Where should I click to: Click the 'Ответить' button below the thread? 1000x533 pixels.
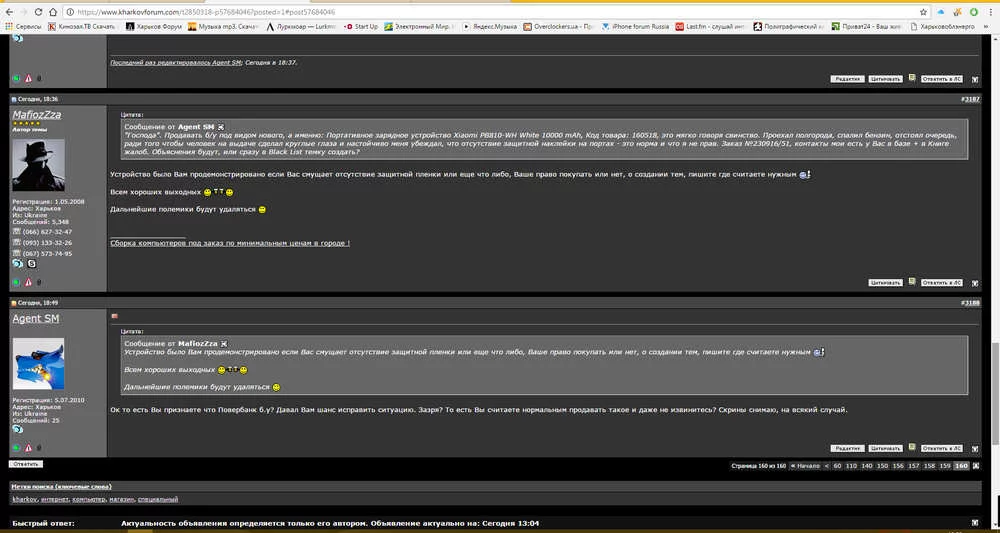click(x=26, y=464)
